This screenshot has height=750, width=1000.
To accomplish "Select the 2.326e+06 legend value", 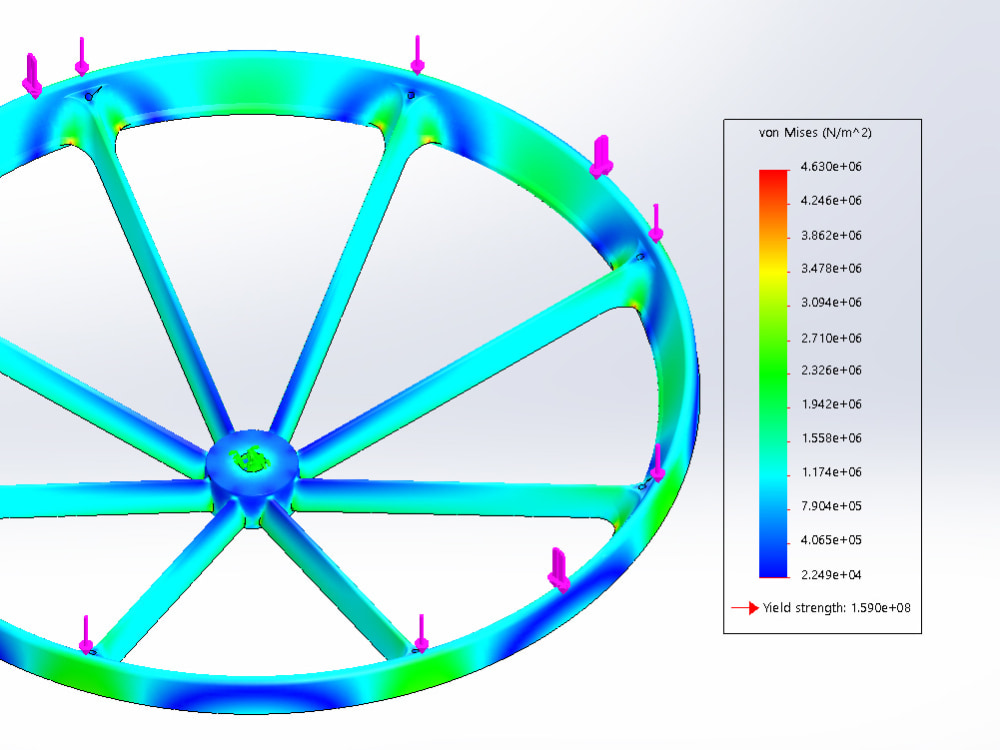I will click(831, 370).
